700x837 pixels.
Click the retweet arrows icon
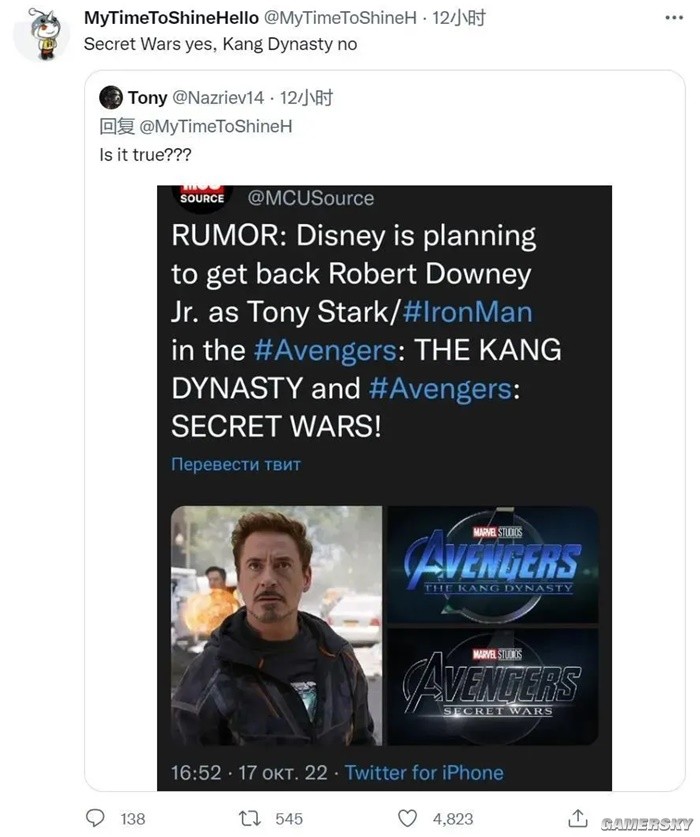[249, 818]
